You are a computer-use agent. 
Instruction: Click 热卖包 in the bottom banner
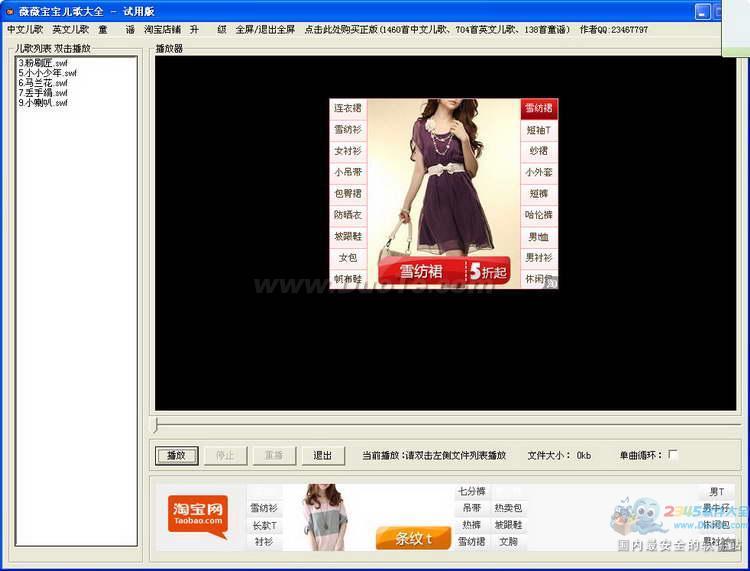coord(508,508)
